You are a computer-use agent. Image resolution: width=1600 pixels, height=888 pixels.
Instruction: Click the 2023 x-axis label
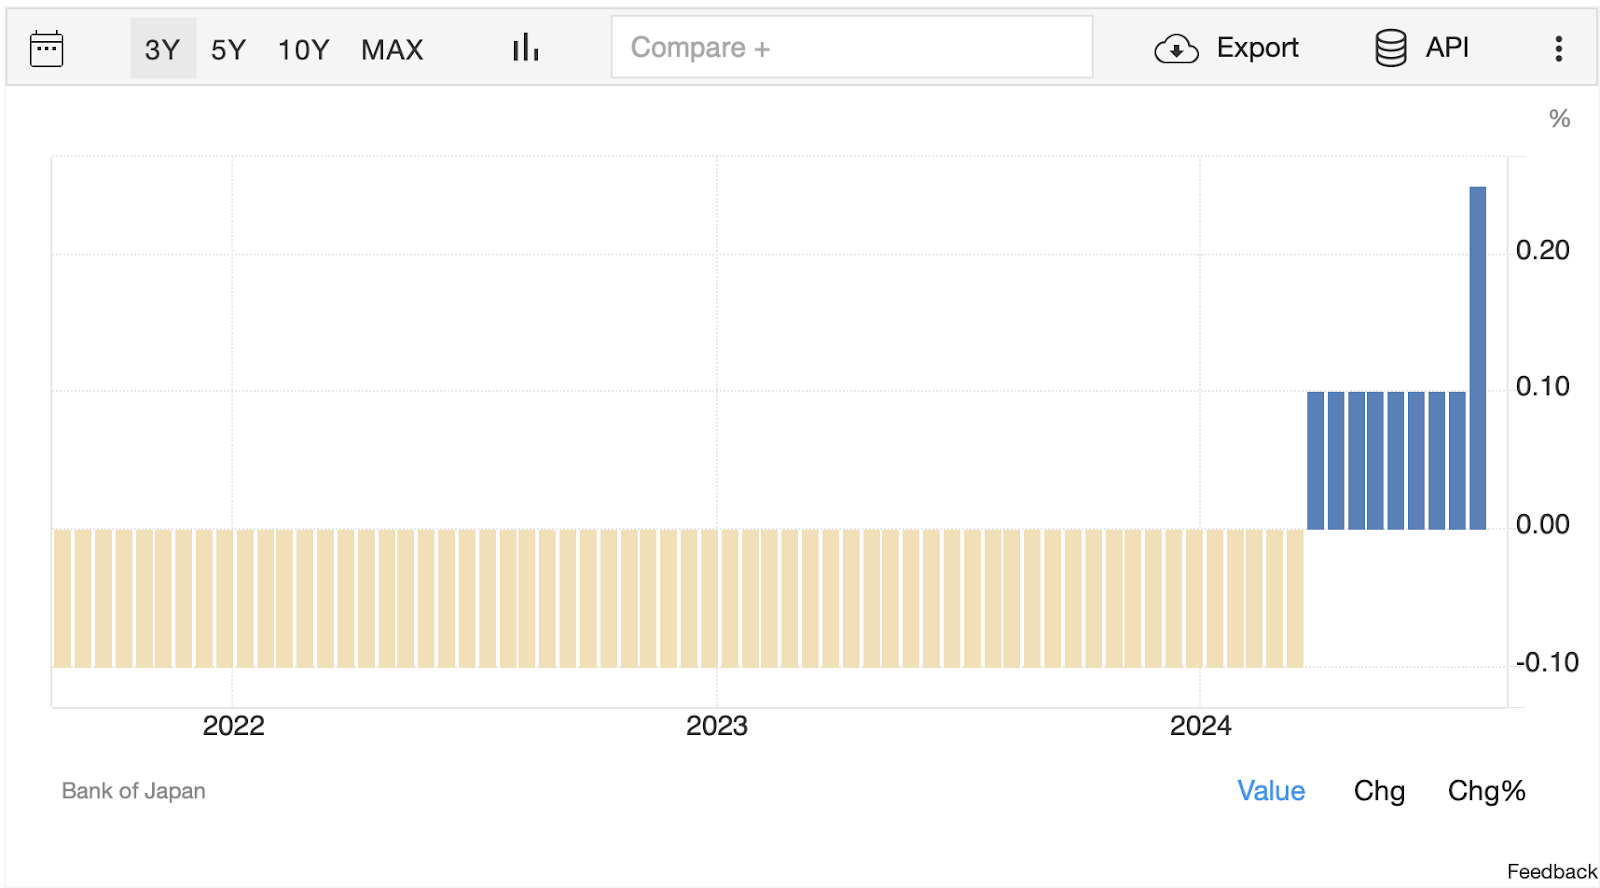coord(716,726)
